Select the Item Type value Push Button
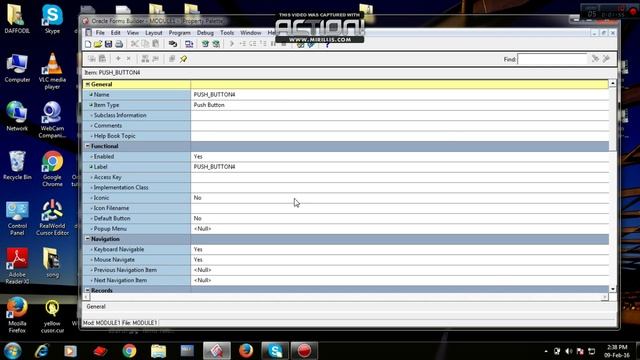This screenshot has width=640, height=360. pyautogui.click(x=209, y=105)
